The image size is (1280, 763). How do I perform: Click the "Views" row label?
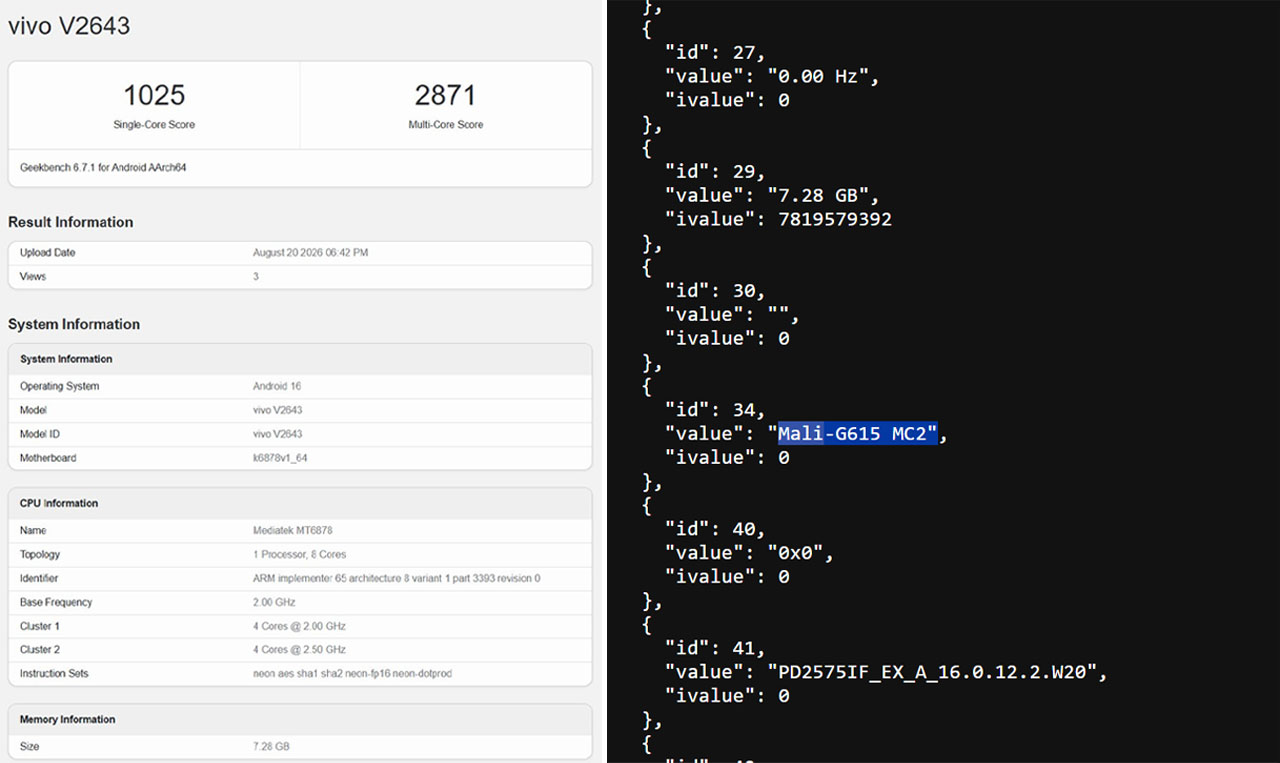click(x=33, y=277)
